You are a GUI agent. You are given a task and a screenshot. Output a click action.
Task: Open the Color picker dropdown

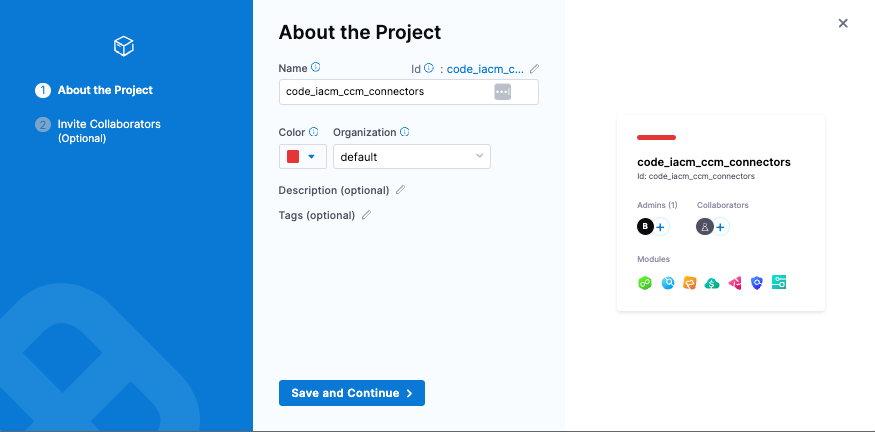coord(311,156)
